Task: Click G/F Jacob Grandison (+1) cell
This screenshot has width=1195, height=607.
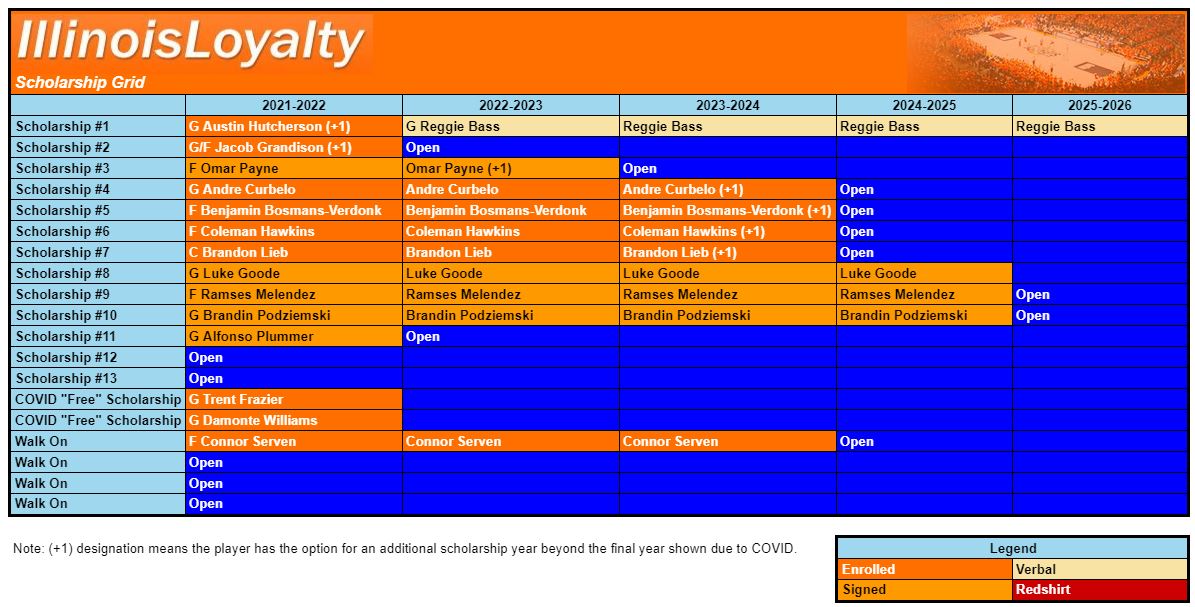Action: [294, 147]
